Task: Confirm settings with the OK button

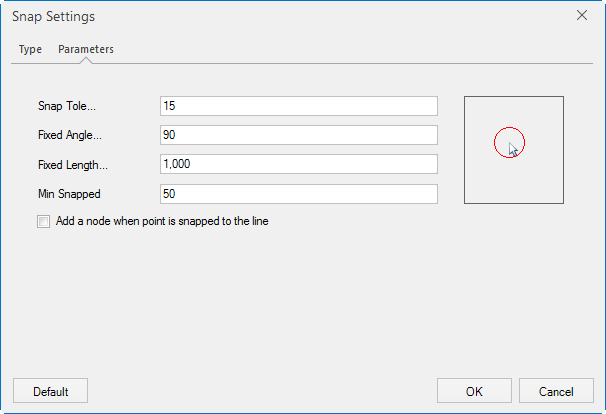Action: click(x=474, y=391)
